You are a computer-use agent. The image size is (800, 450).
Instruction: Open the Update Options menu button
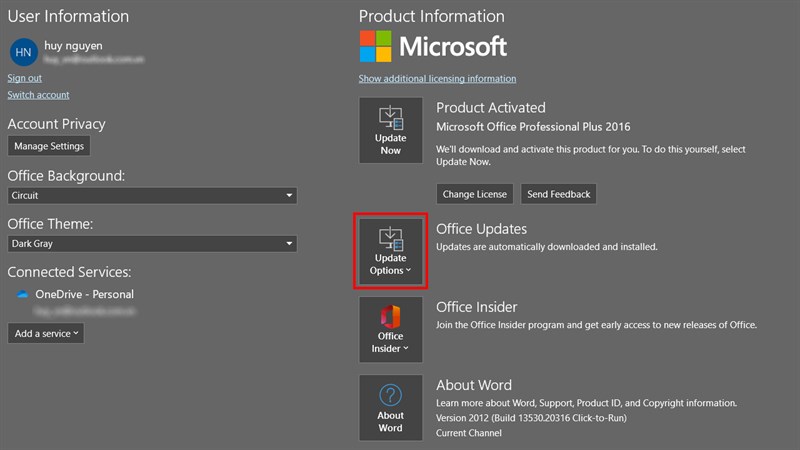coord(391,251)
